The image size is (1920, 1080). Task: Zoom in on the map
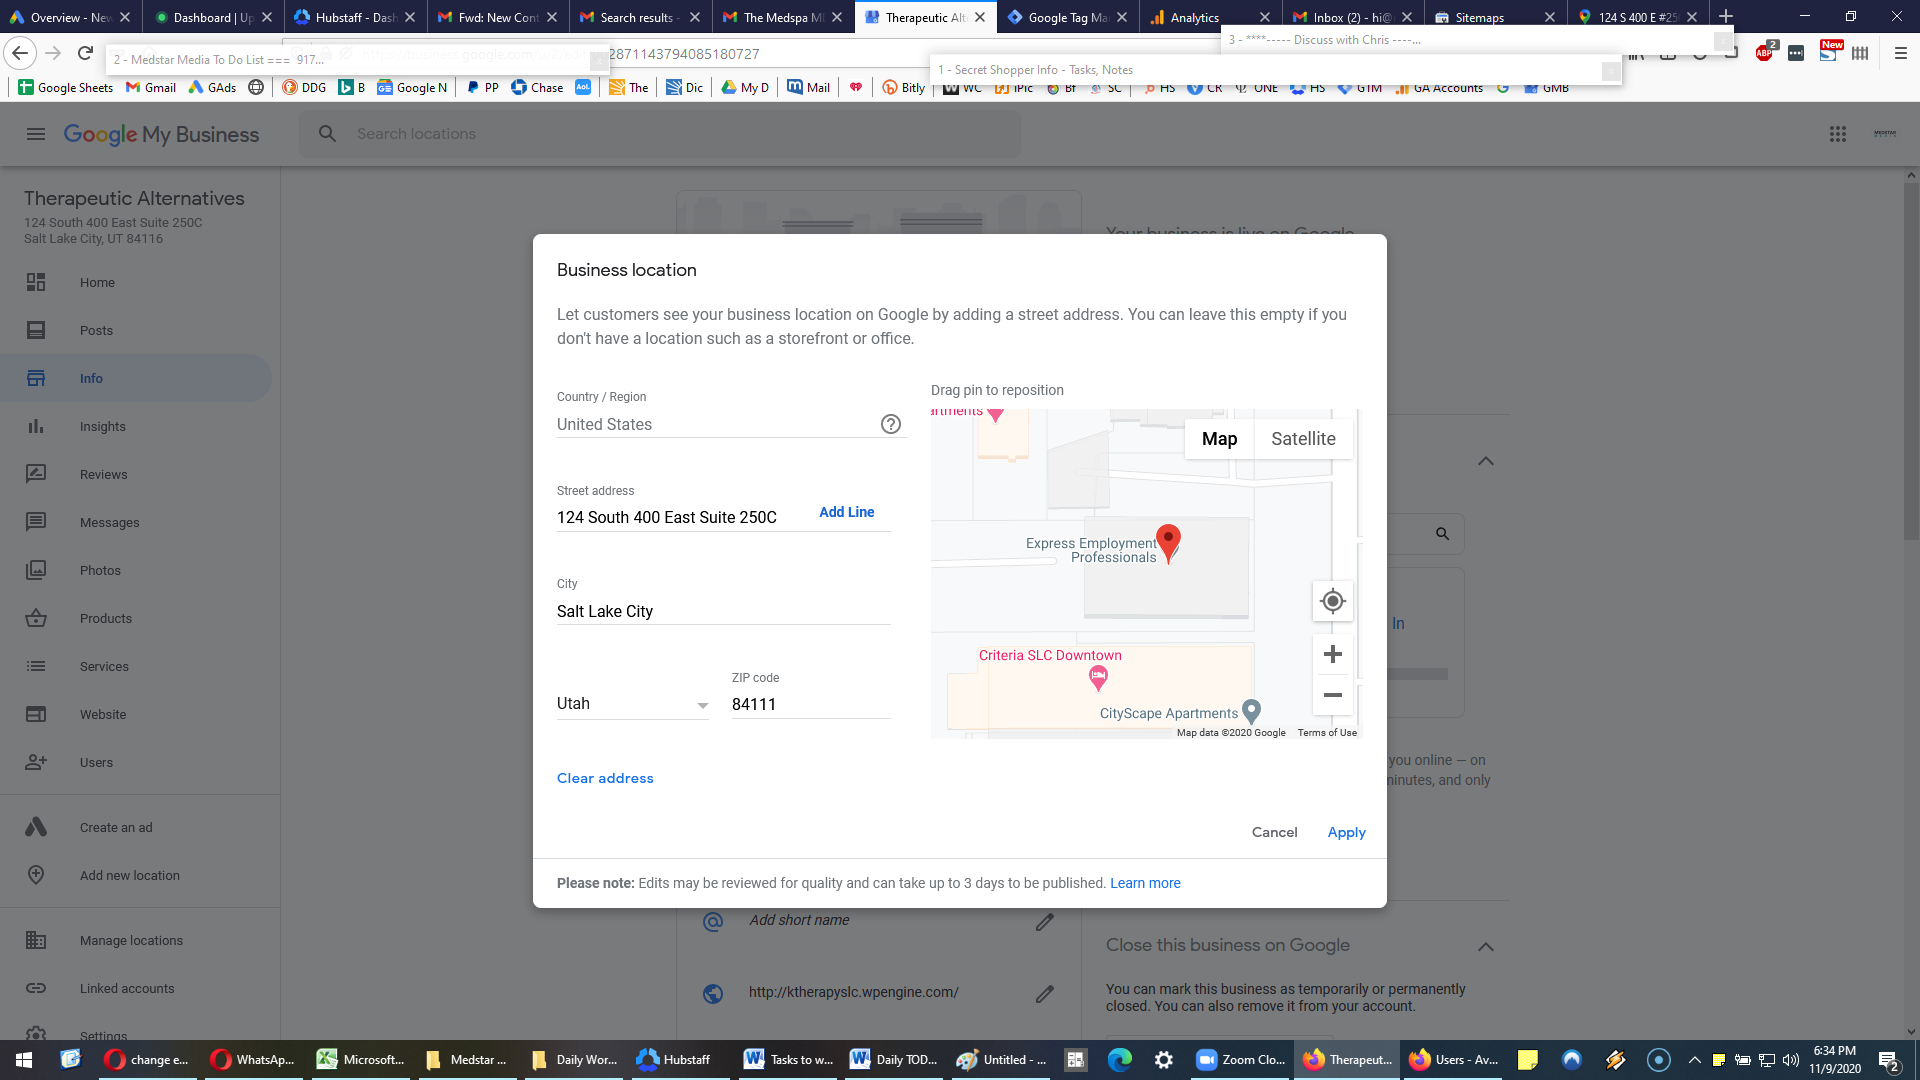click(1332, 654)
